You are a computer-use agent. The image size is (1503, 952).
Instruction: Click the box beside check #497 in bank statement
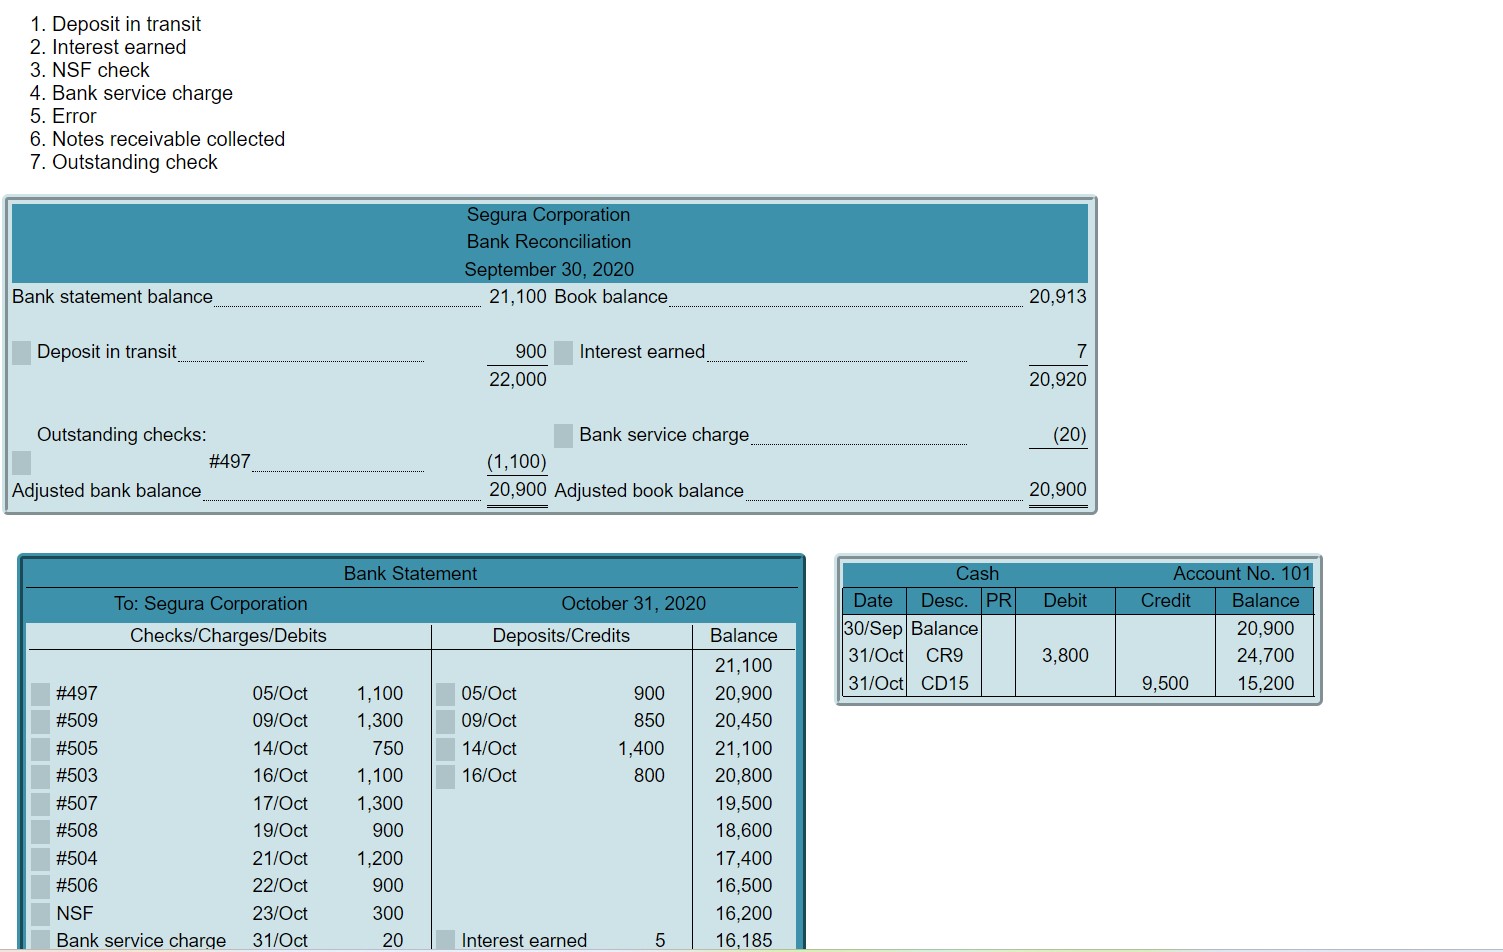pos(40,694)
